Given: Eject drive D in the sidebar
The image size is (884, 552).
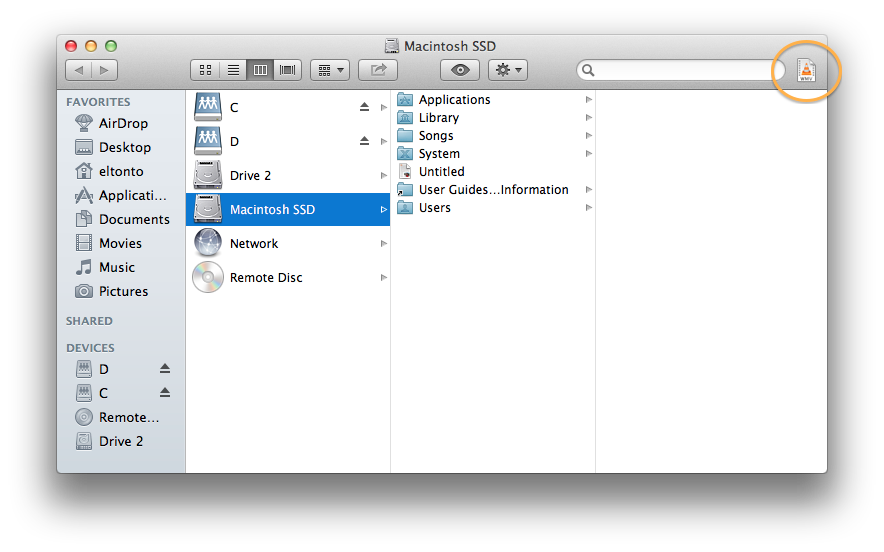Looking at the screenshot, I should 165,369.
